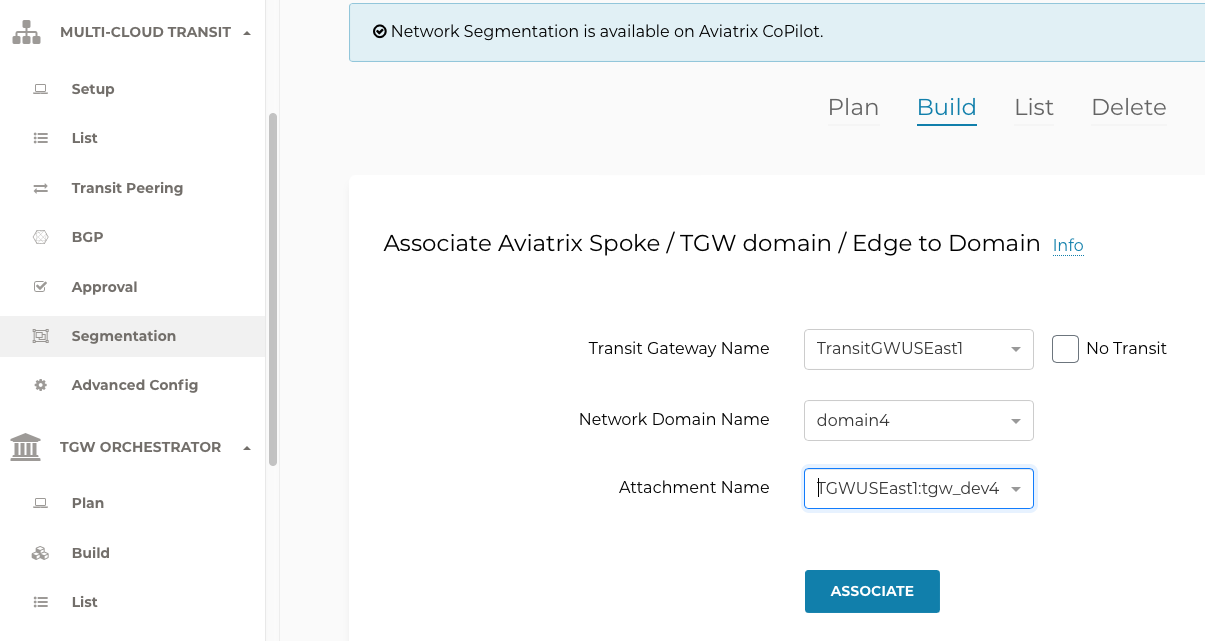
Task: Switch to the Delete tab
Action: click(1128, 107)
